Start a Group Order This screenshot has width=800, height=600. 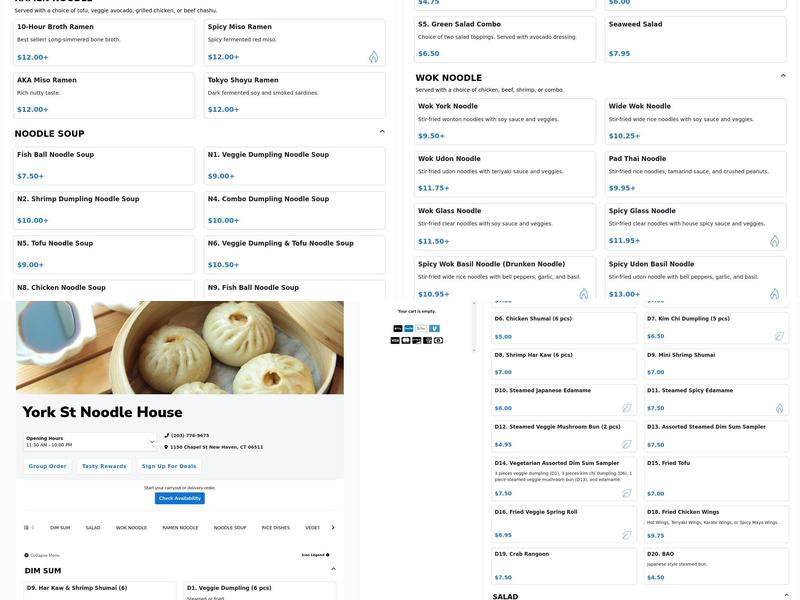tap(48, 466)
